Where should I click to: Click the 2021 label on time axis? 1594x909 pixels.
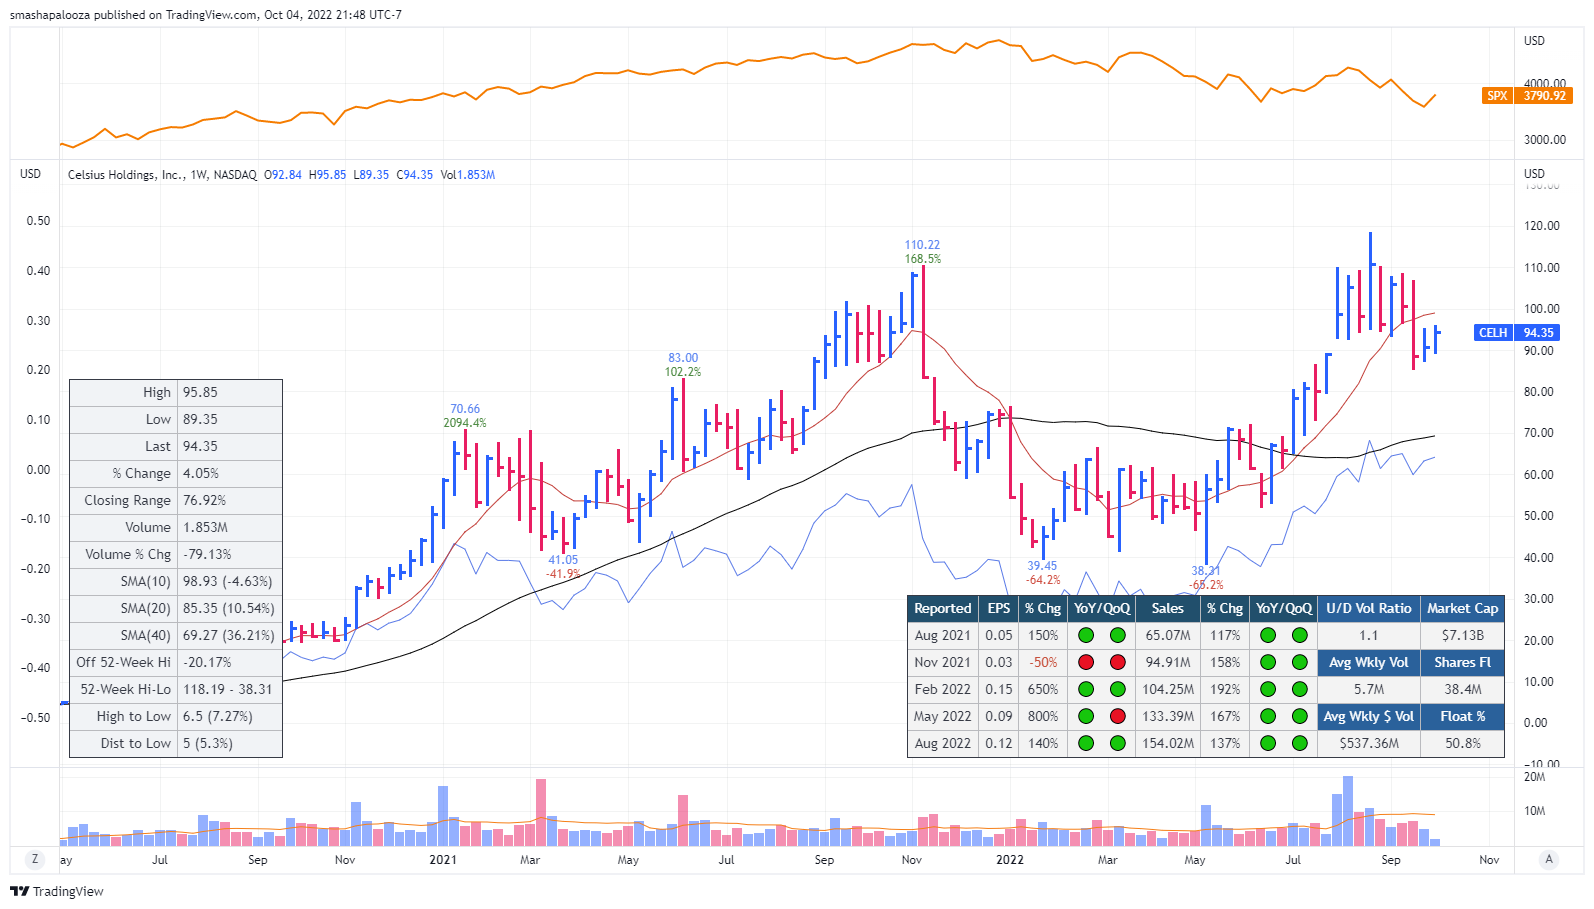443,860
